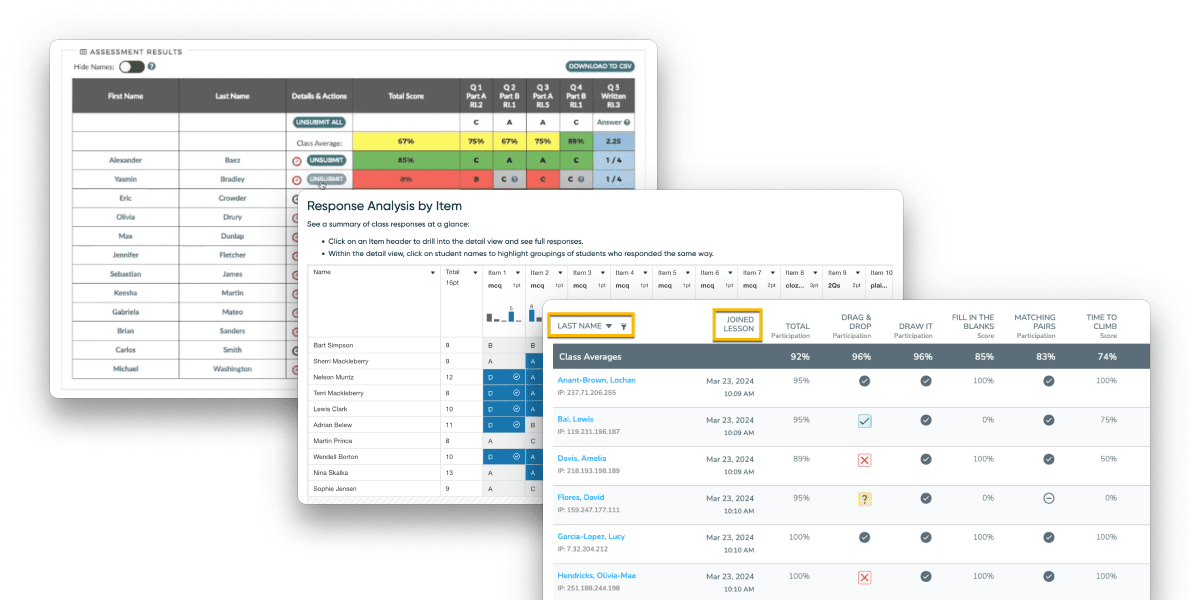This screenshot has height=600, width=1200.
Task: Select yellow 67% class average Total Score cell
Action: tap(406, 141)
